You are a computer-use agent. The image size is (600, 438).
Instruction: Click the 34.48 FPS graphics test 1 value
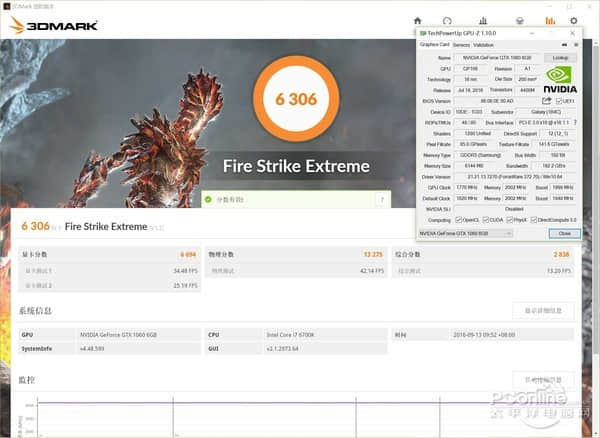pos(185,271)
